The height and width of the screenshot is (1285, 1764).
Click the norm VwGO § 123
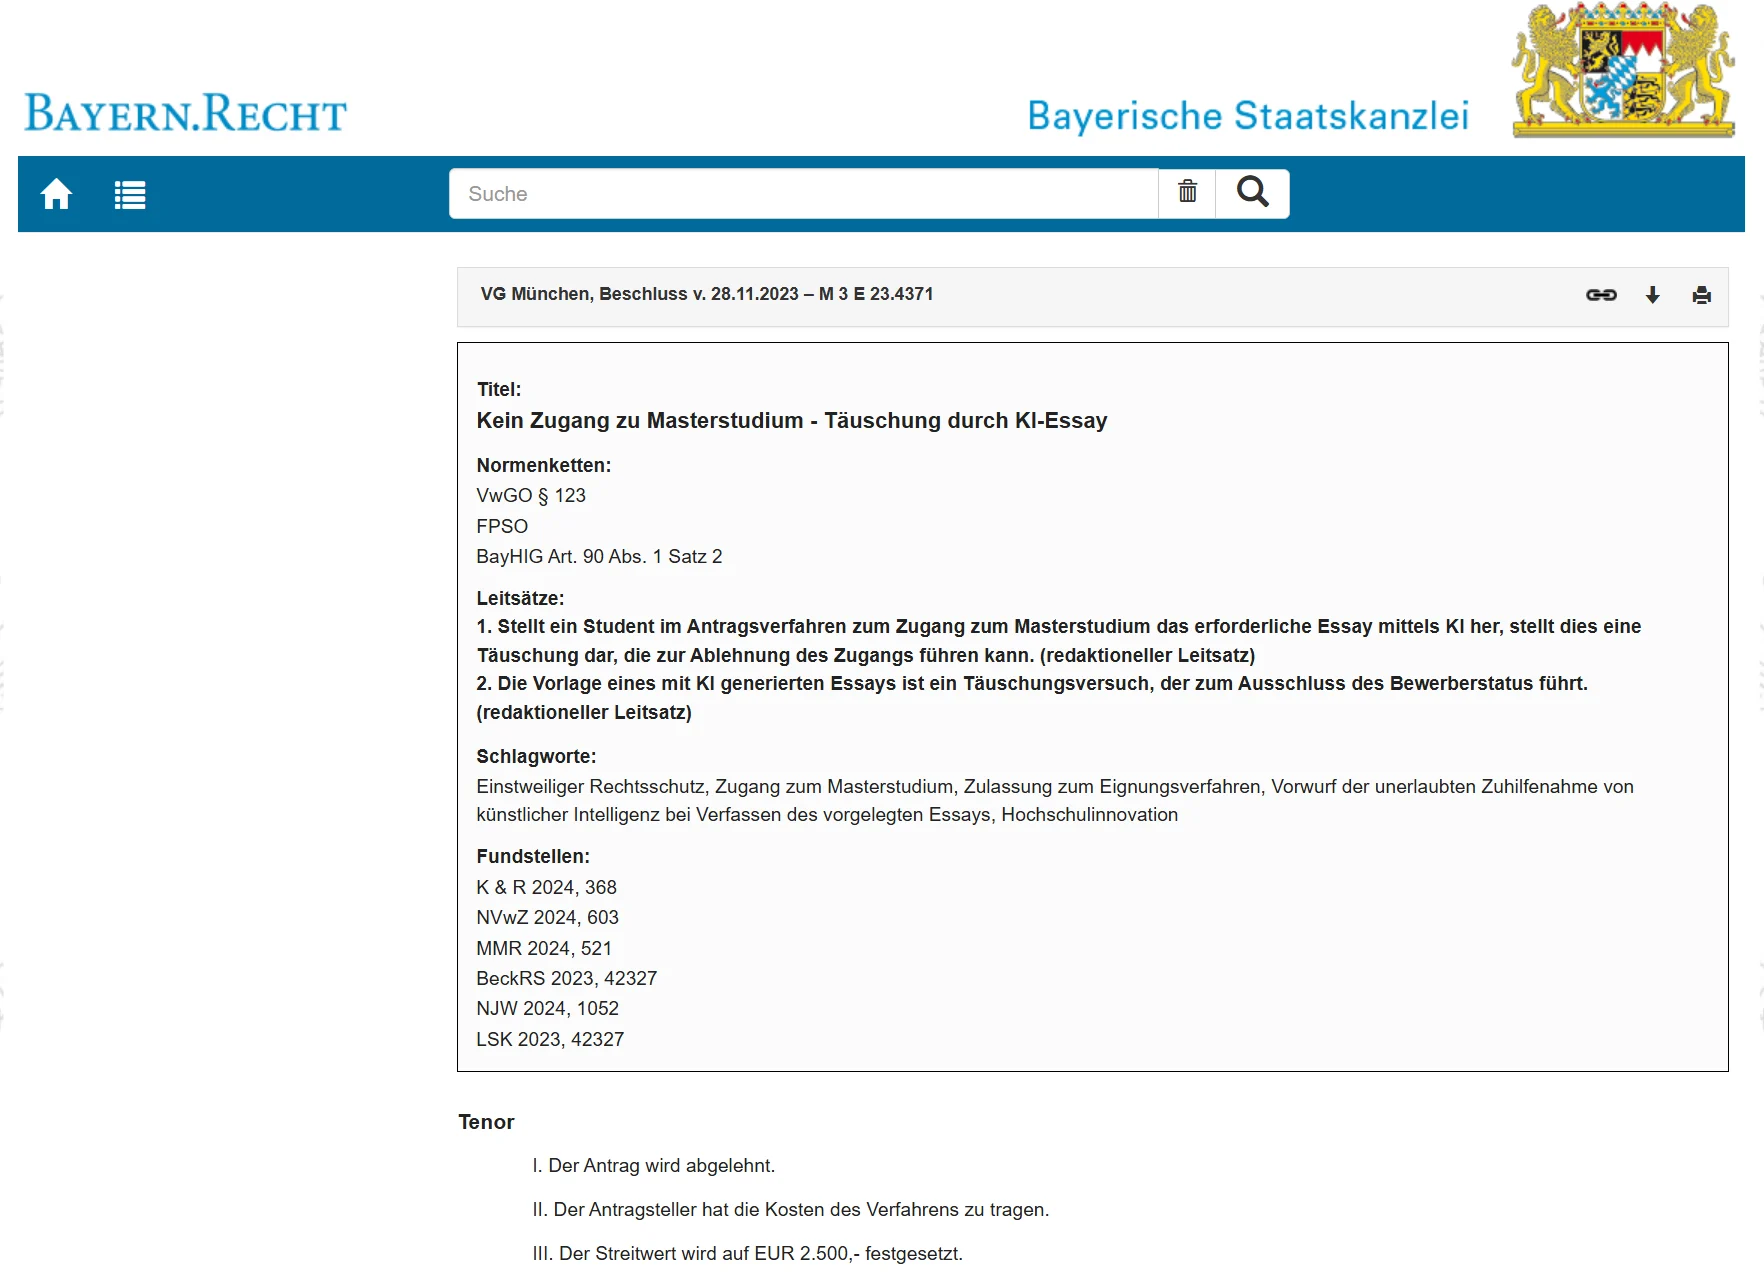pyautogui.click(x=531, y=496)
